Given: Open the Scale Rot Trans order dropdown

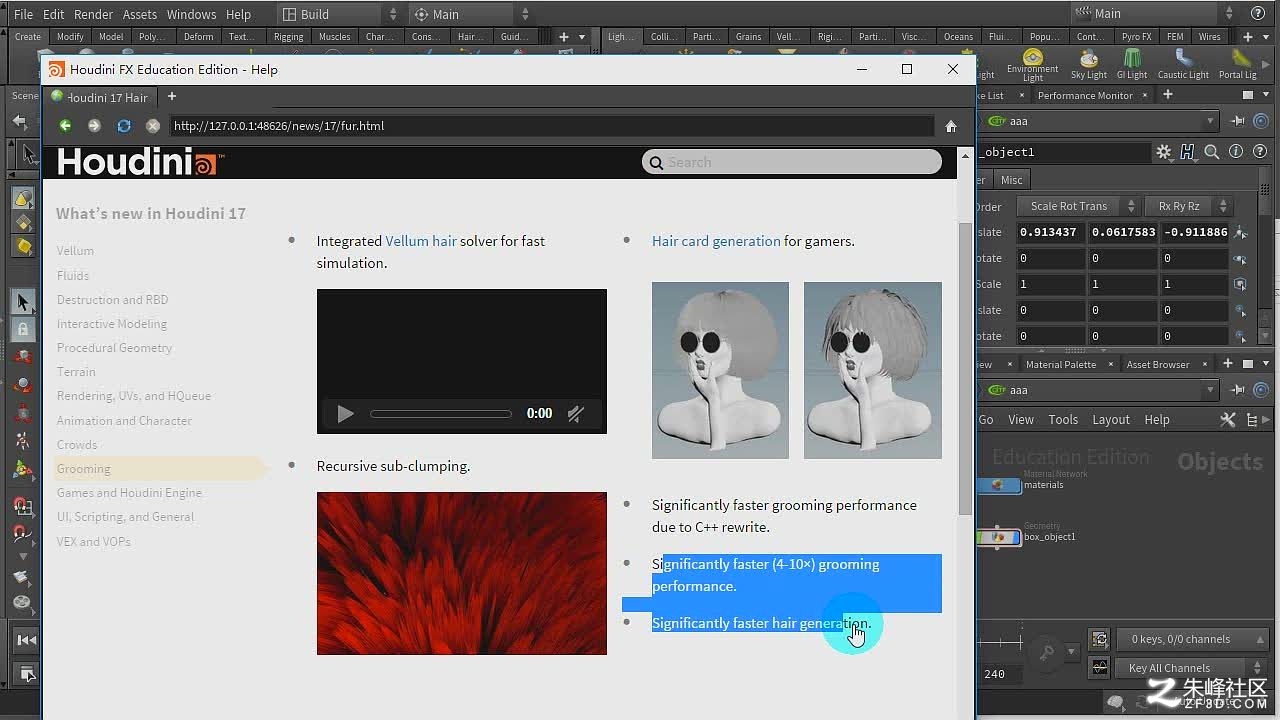Looking at the screenshot, I should pyautogui.click(x=1078, y=206).
